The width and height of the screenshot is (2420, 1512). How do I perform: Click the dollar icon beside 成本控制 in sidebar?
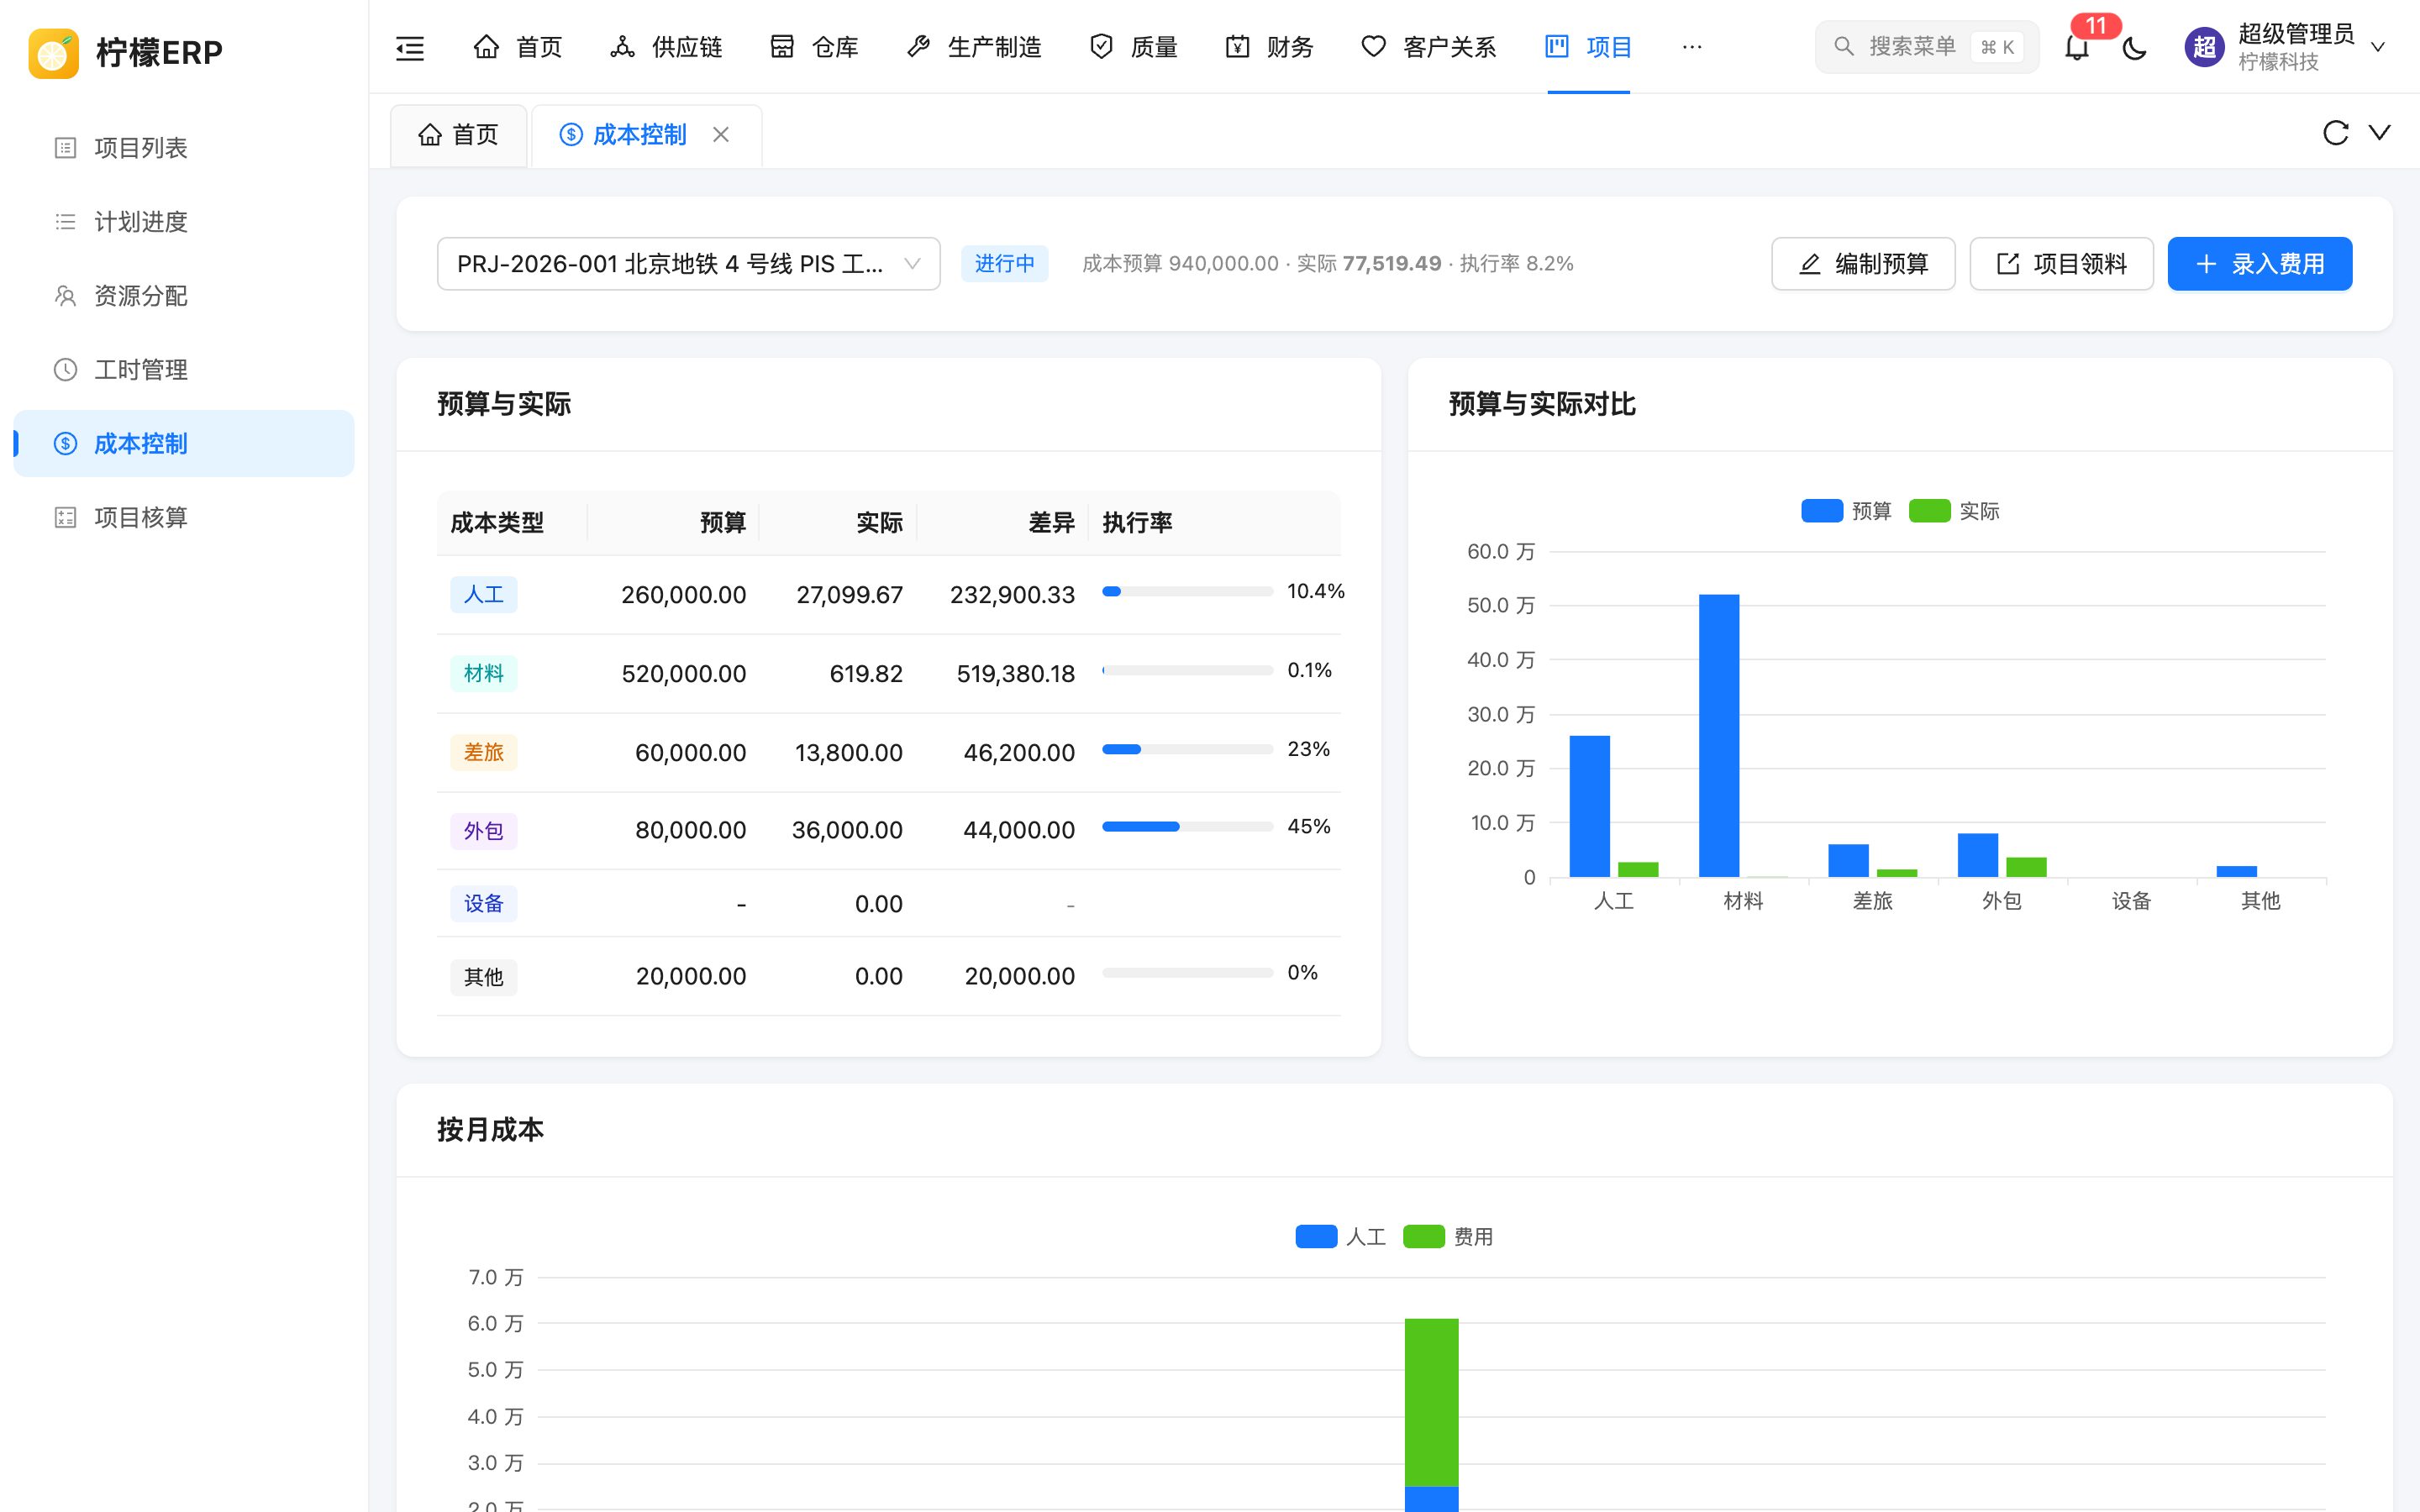point(65,444)
